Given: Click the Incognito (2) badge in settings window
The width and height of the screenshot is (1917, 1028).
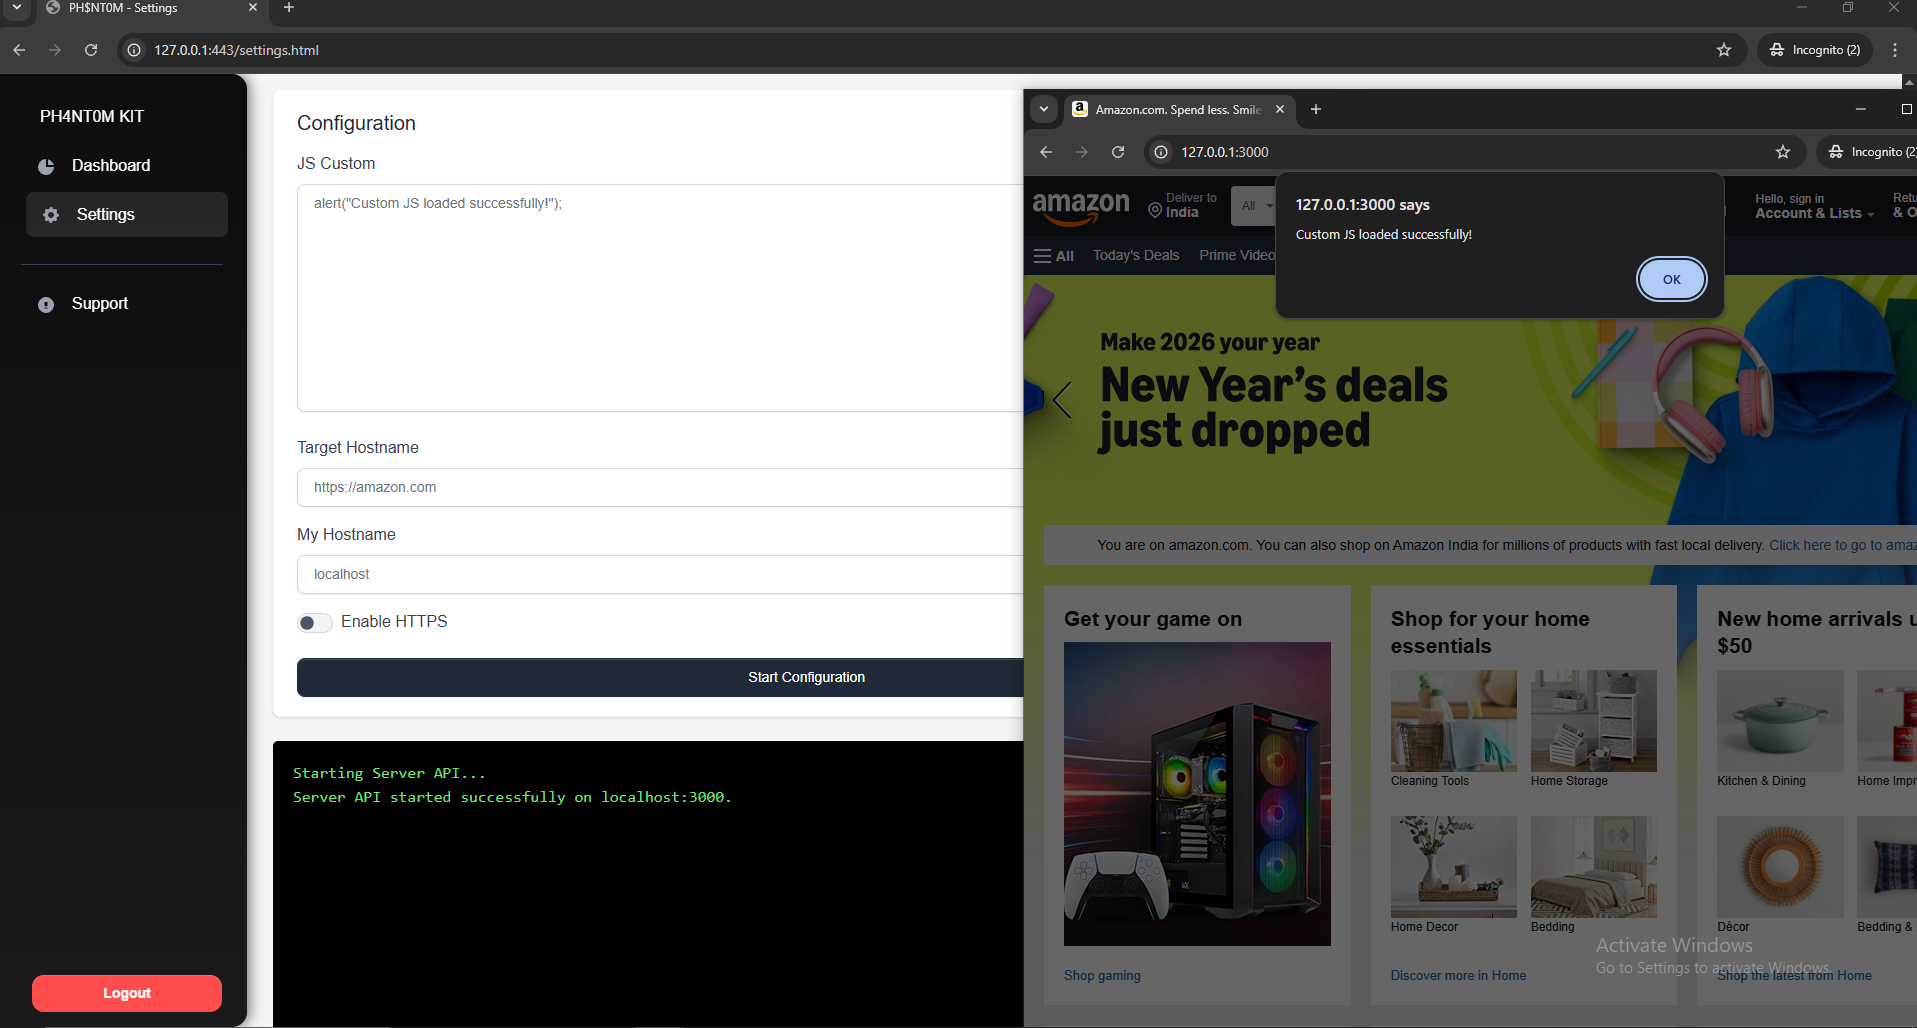Looking at the screenshot, I should pos(1814,50).
